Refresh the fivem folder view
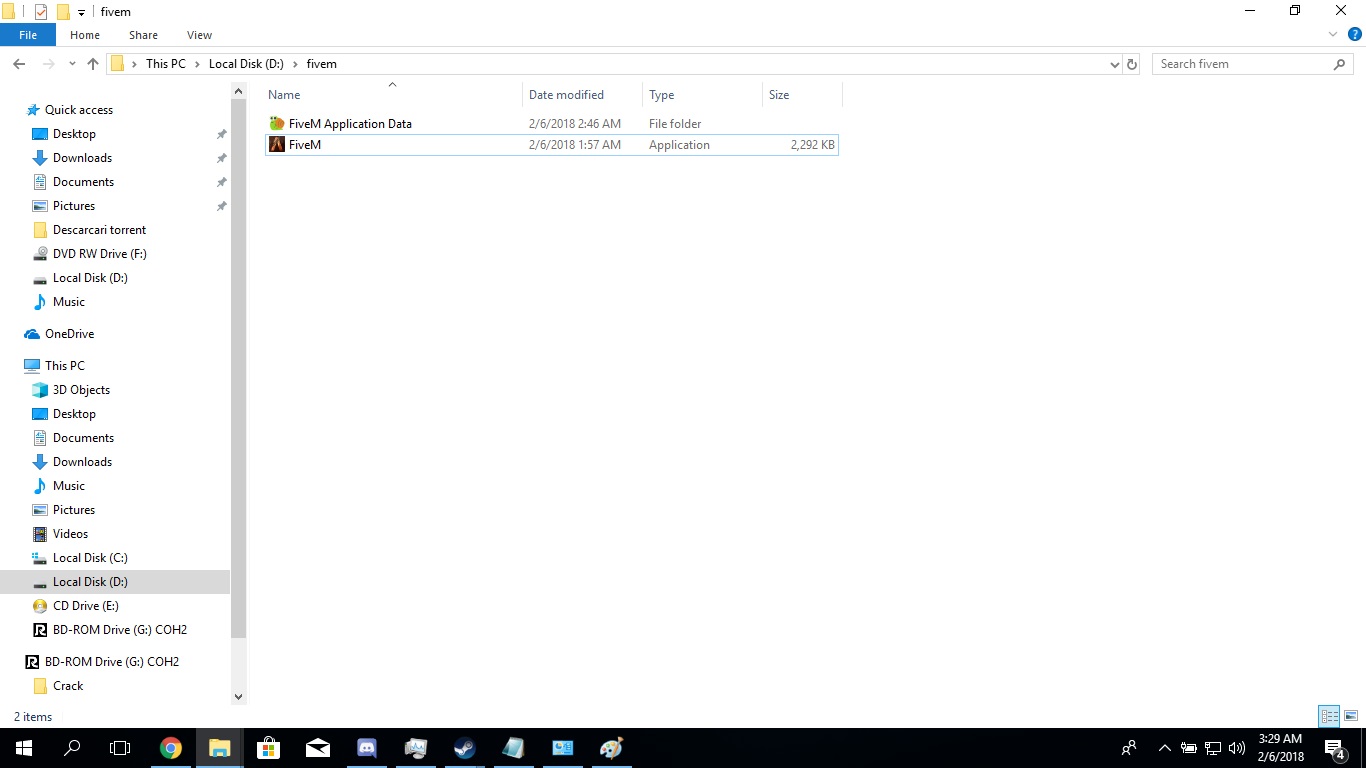Screen dimensions: 1366x768 tap(1132, 64)
